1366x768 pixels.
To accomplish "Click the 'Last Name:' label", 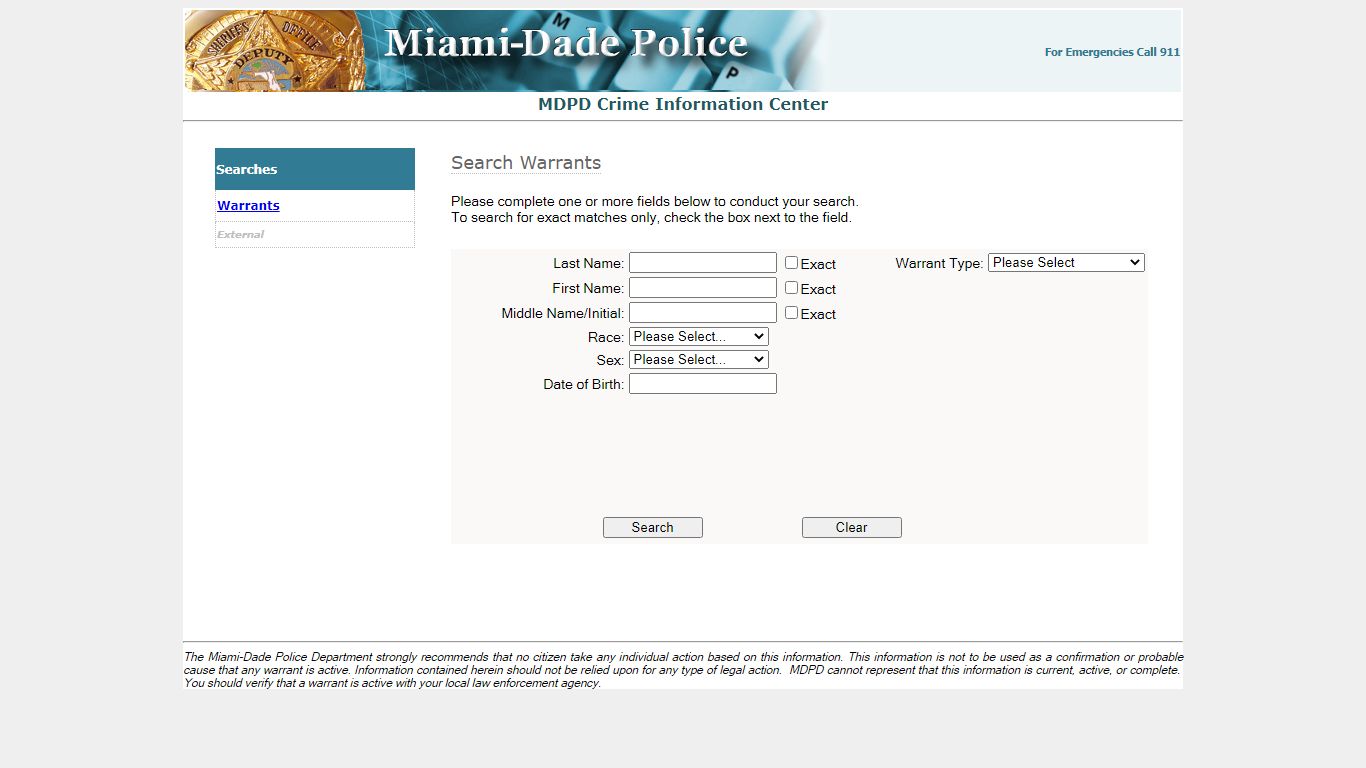I will (588, 264).
